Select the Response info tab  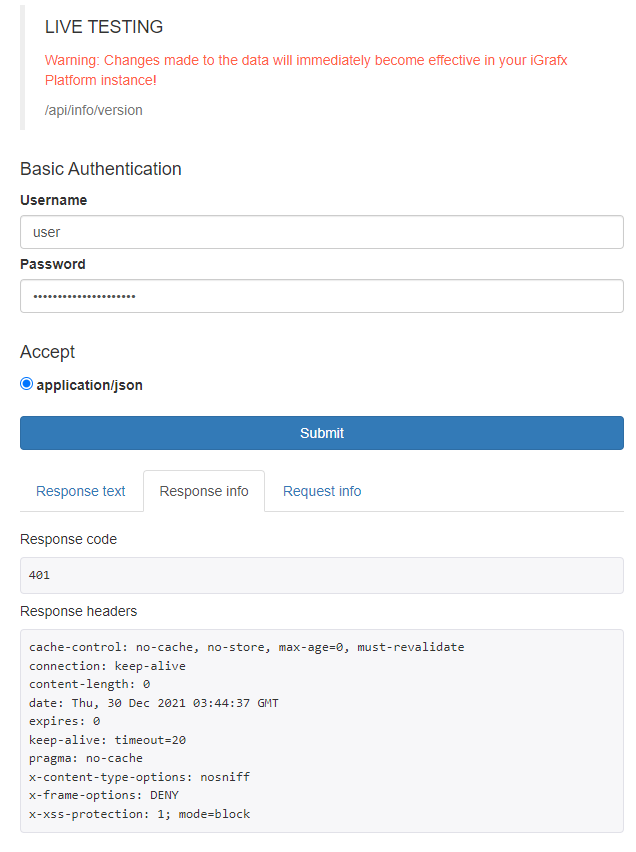pos(204,491)
